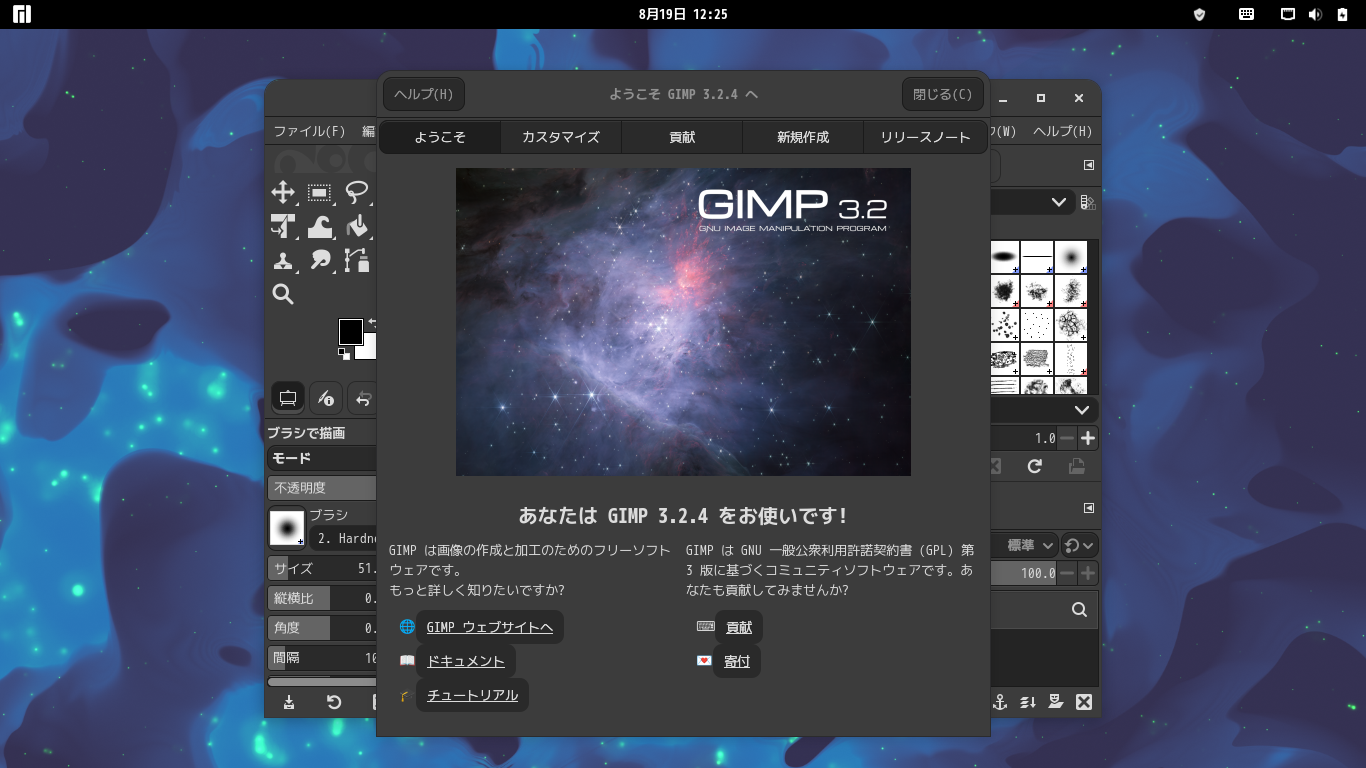
Task: Select the solid ellipse brush thumbnail
Action: (x=1004, y=257)
